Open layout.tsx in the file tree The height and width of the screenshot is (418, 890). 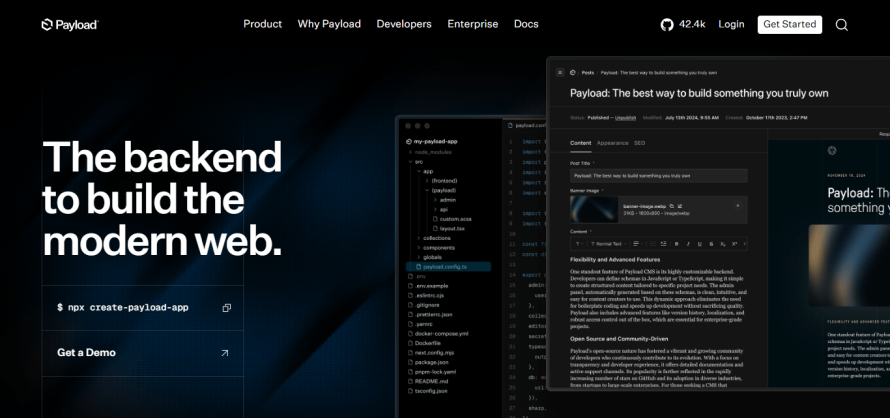click(x=449, y=228)
